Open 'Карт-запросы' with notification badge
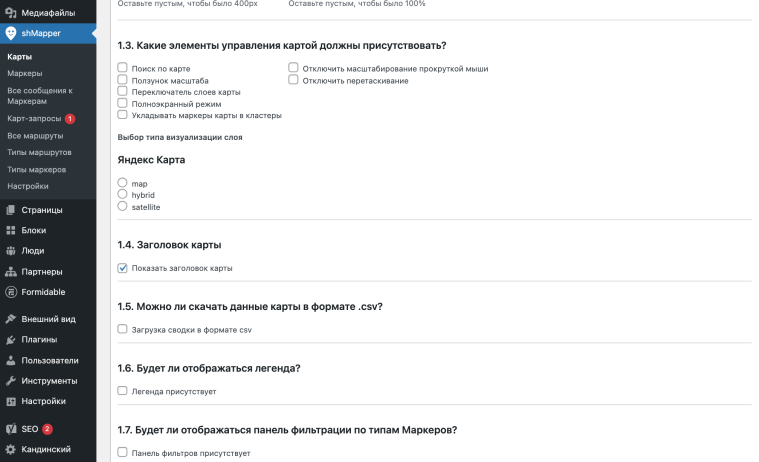 [34, 118]
